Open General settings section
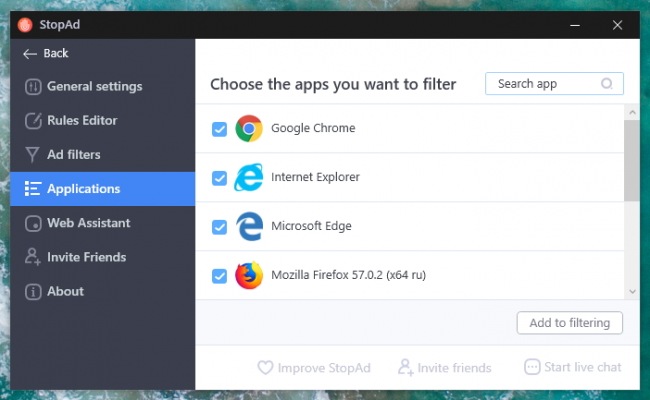The image size is (650, 400). (x=102, y=87)
